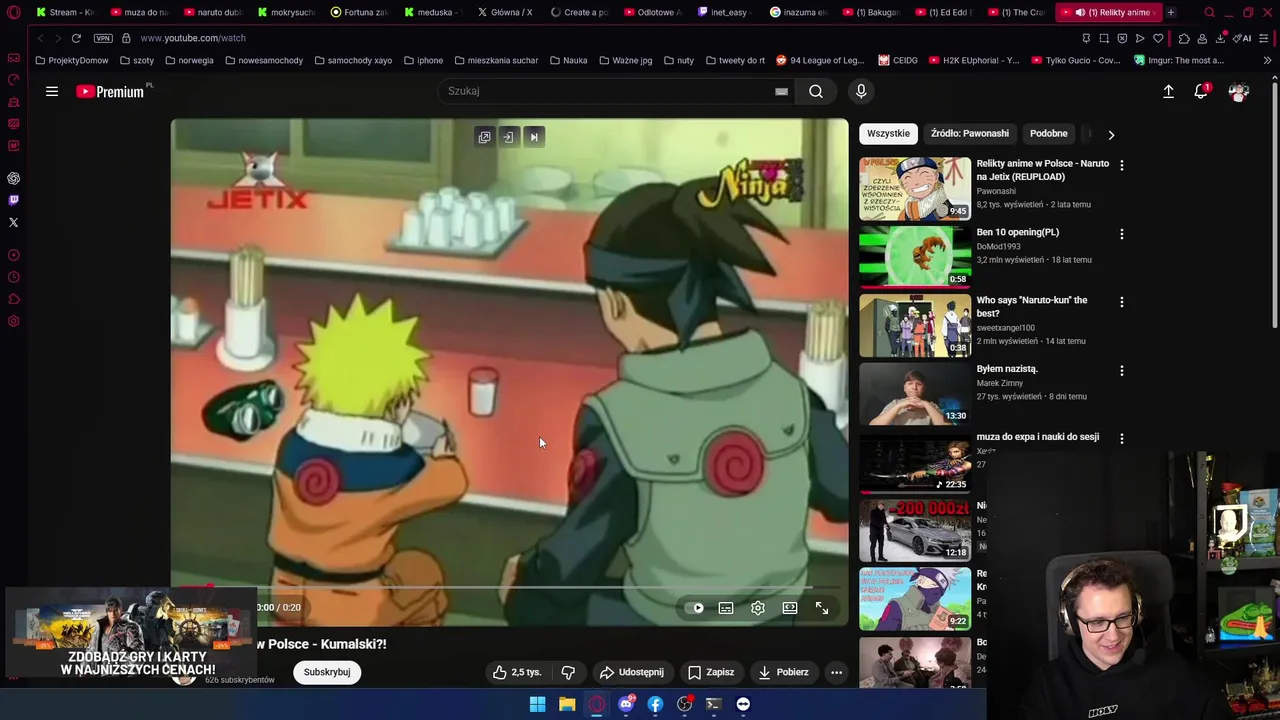The image size is (1280, 720).
Task: Open YouTube notifications bell
Action: tap(1201, 91)
